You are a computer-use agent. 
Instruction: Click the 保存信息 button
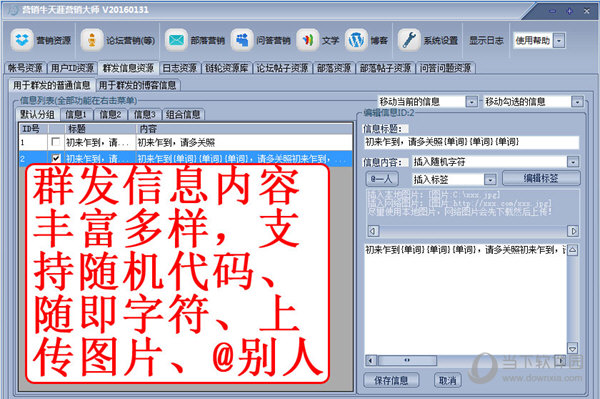(x=391, y=380)
